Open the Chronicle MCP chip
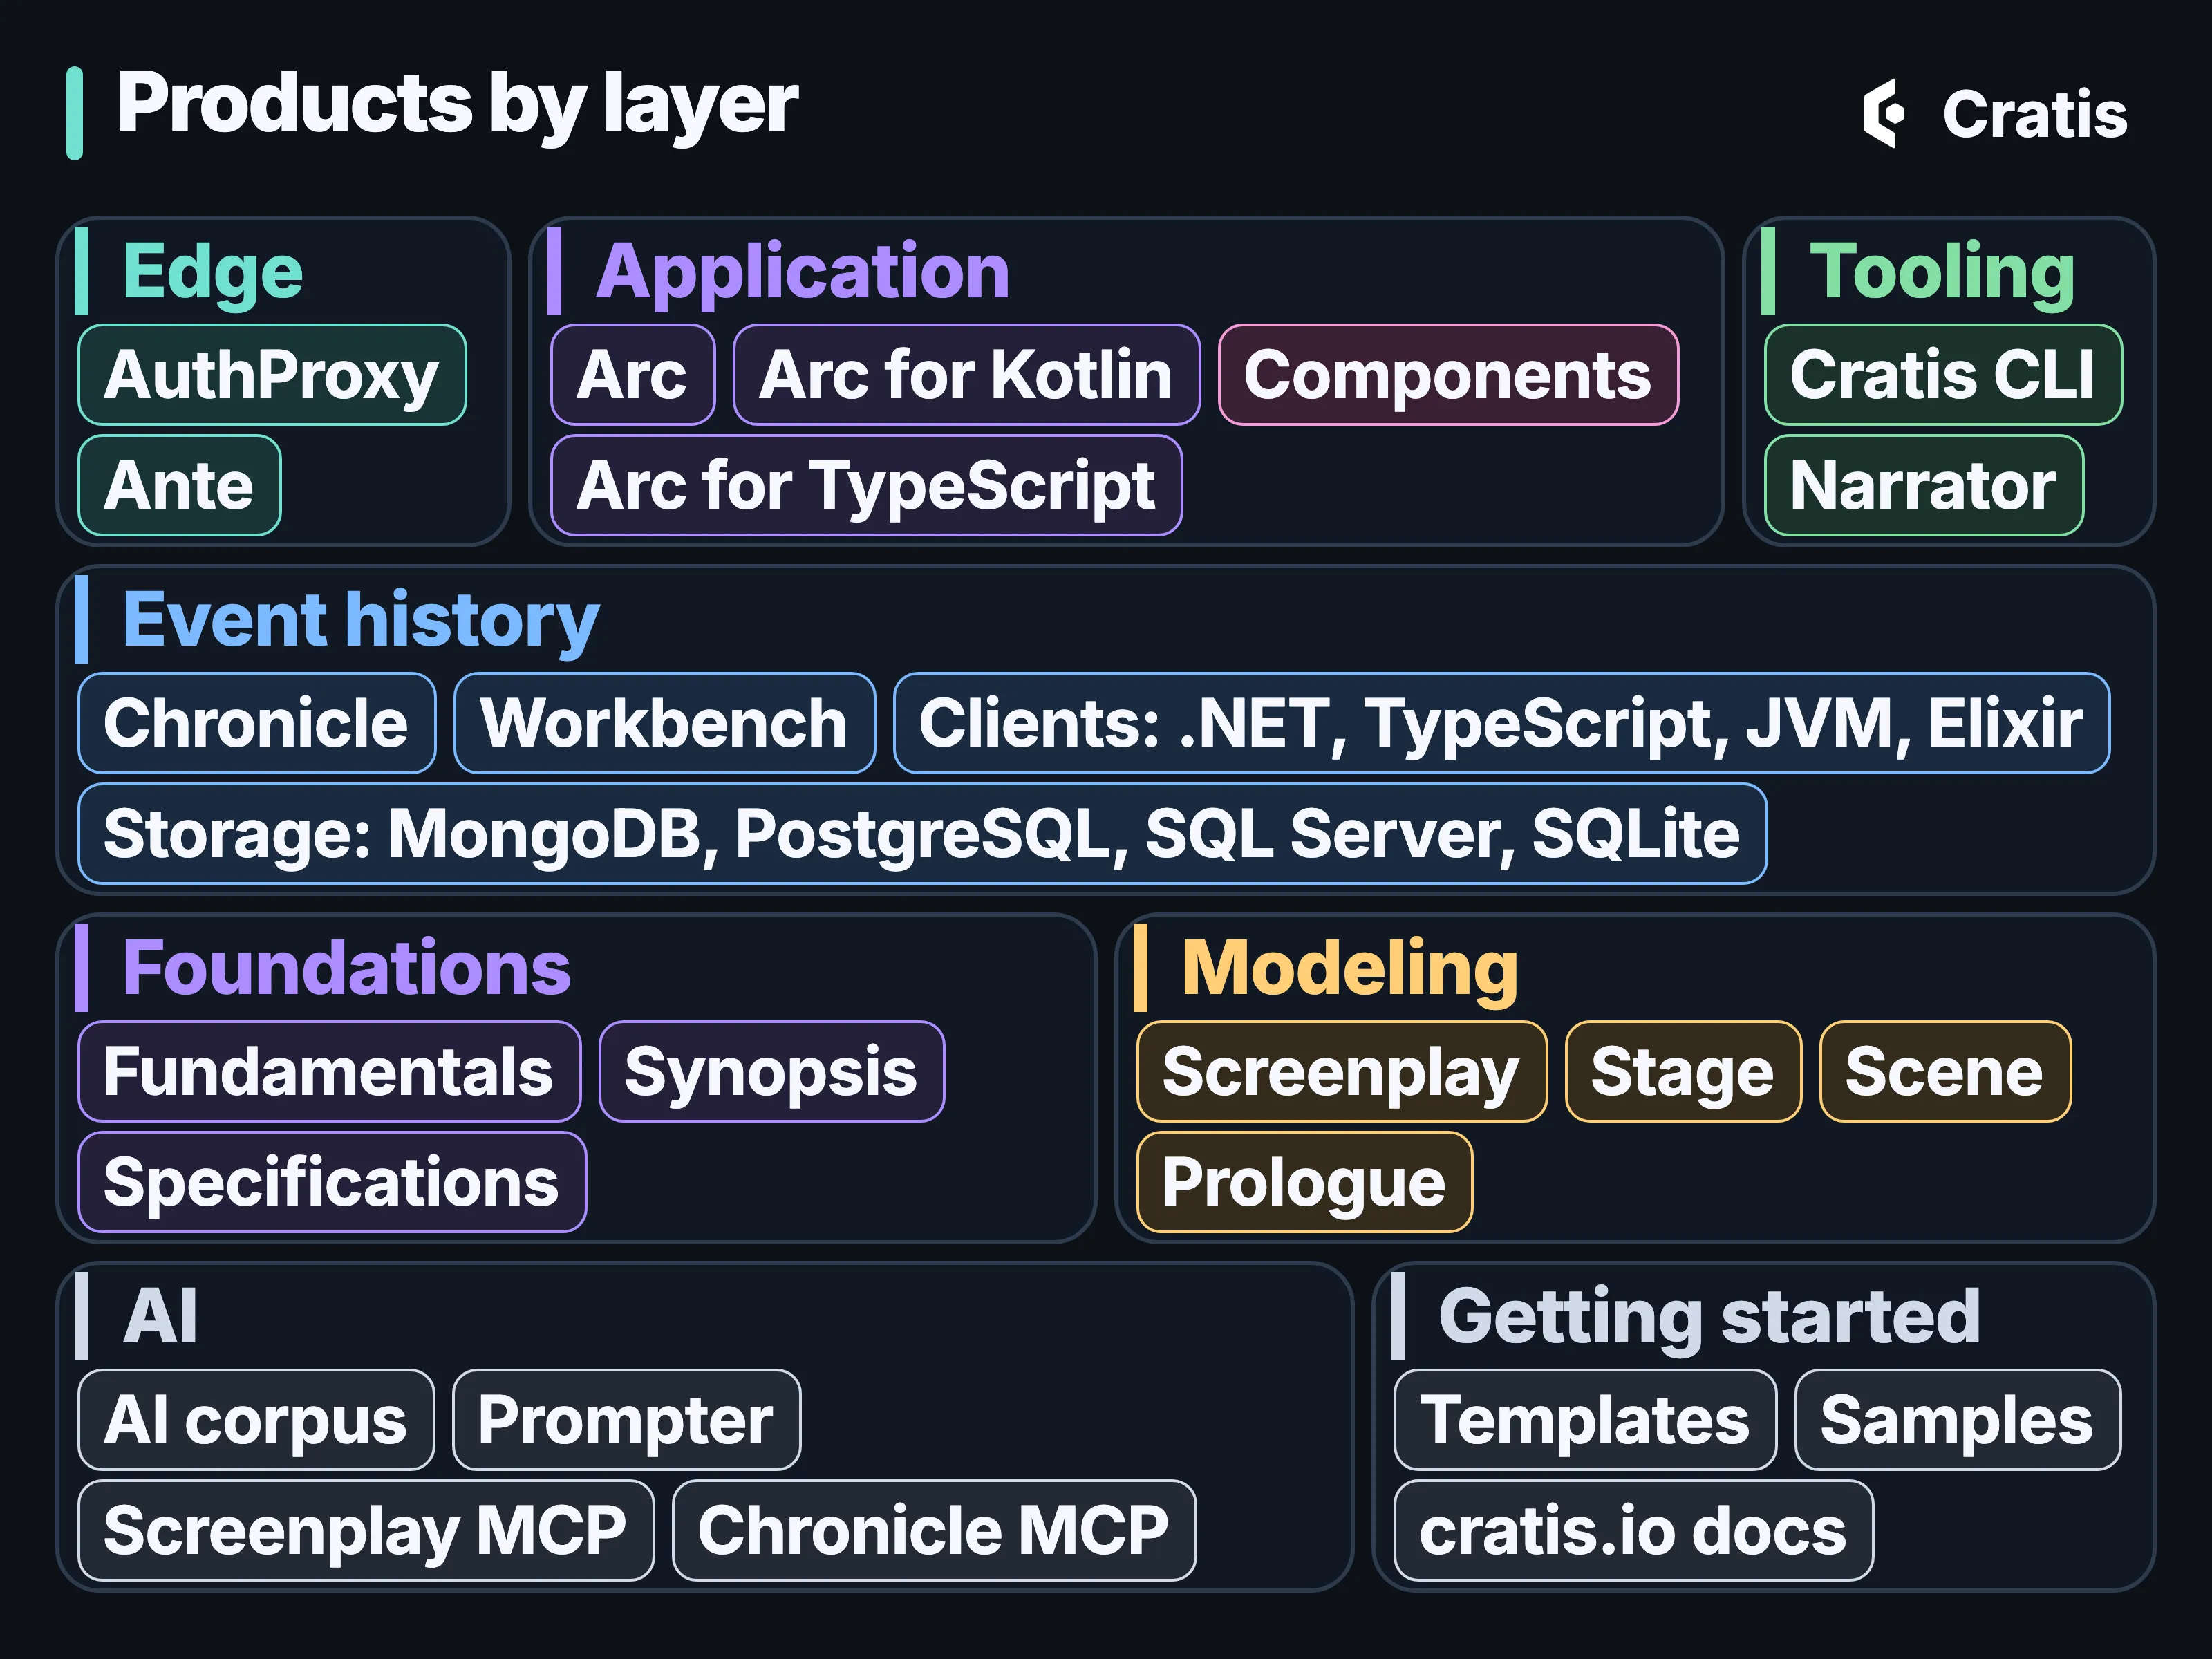The height and width of the screenshot is (1659, 2212). coord(934,1530)
